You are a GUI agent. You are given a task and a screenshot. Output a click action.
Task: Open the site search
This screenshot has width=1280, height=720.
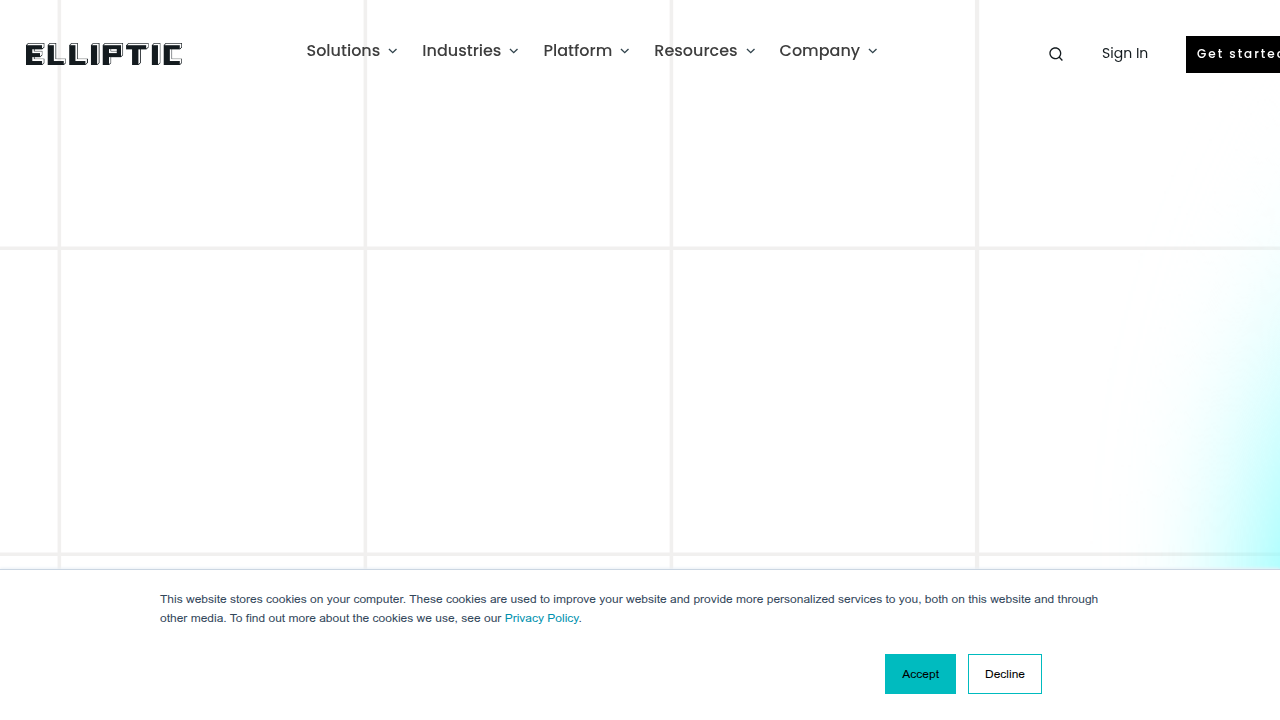tap(1056, 54)
